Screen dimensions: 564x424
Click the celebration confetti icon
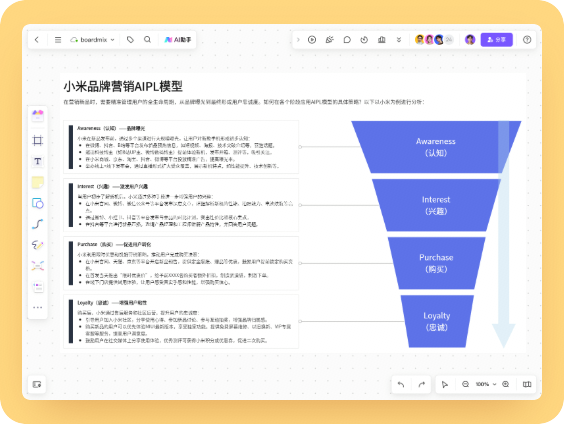(x=329, y=40)
